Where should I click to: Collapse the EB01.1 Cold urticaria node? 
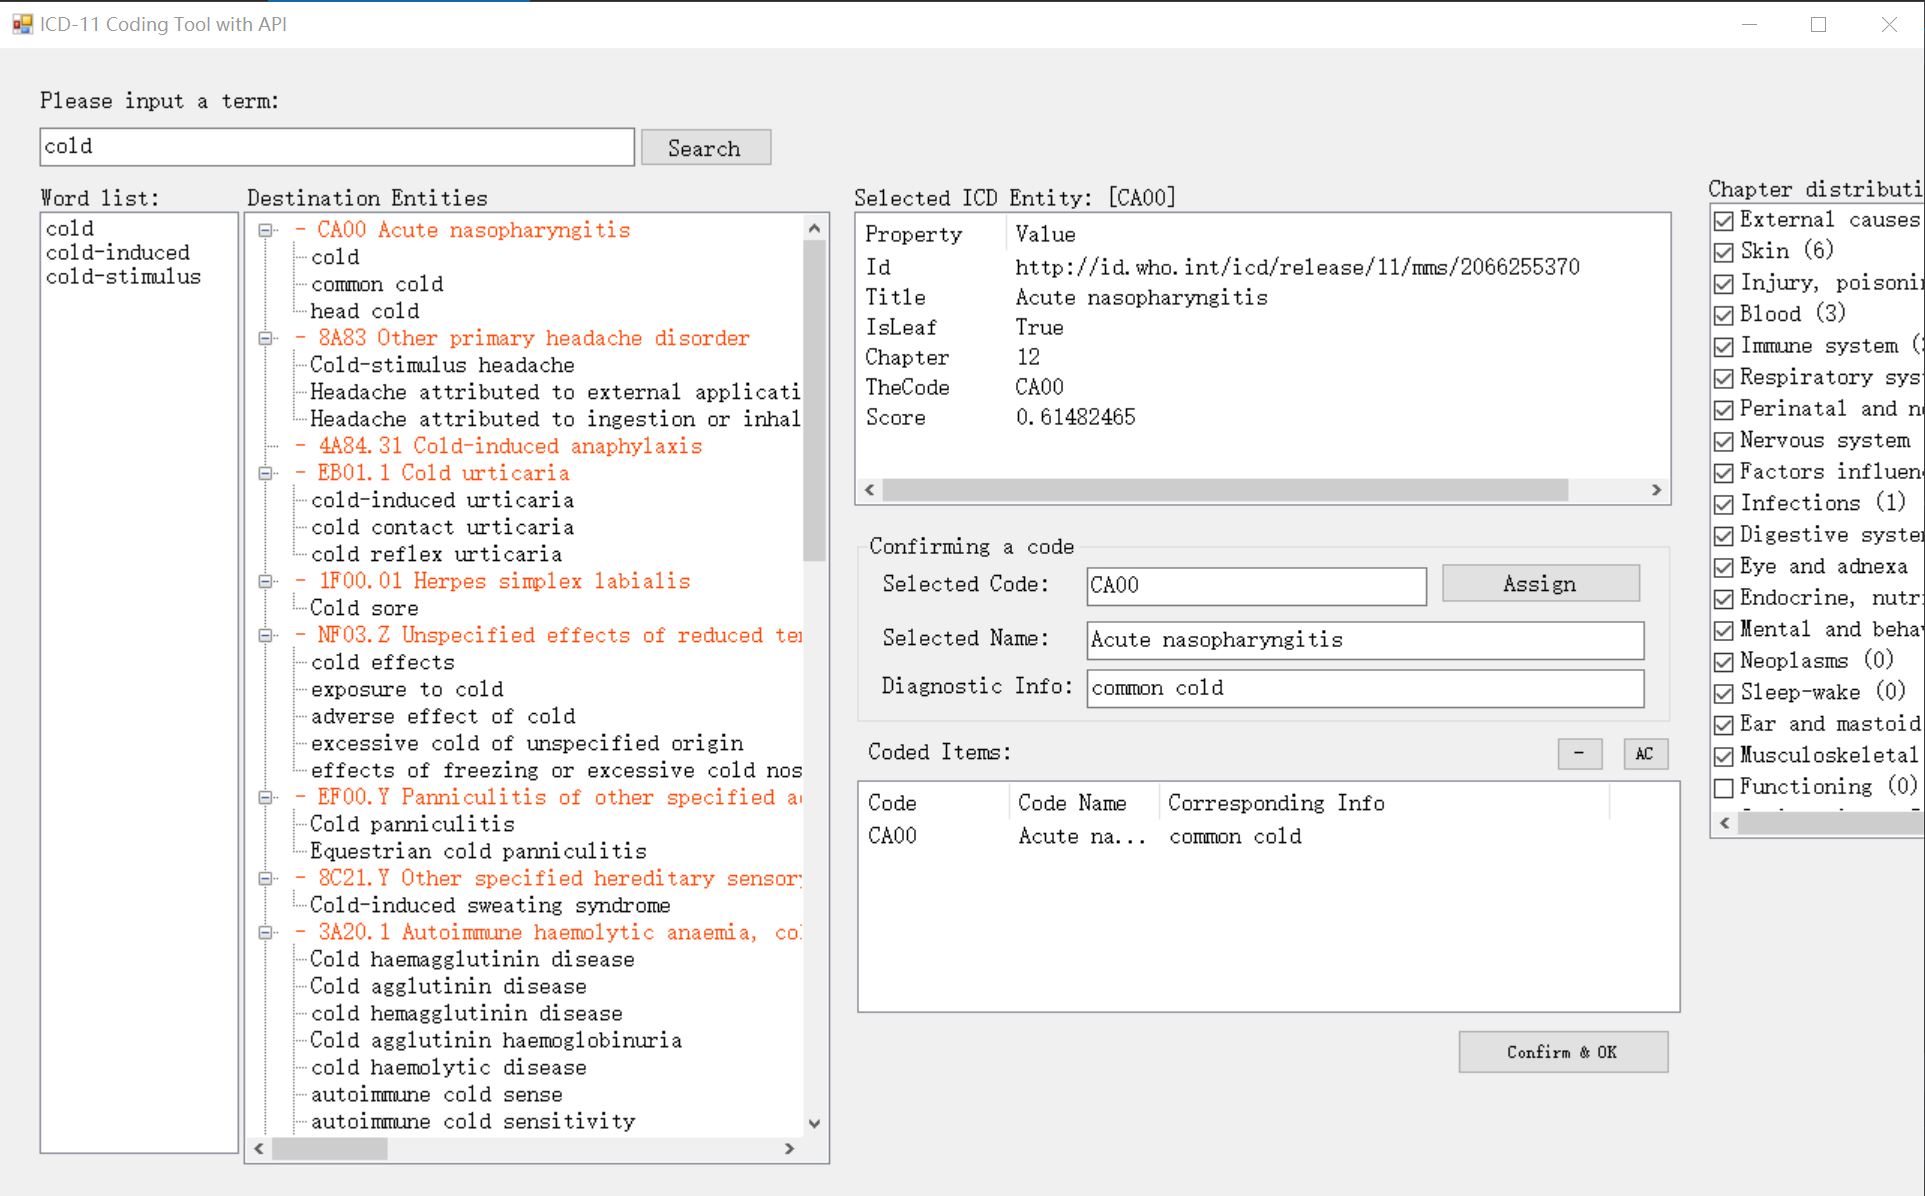(x=266, y=473)
